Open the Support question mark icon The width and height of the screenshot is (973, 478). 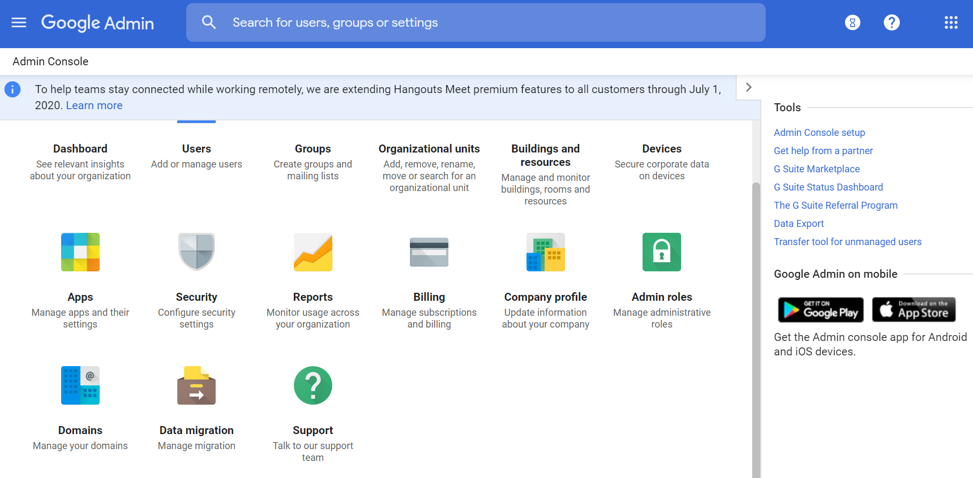point(313,386)
